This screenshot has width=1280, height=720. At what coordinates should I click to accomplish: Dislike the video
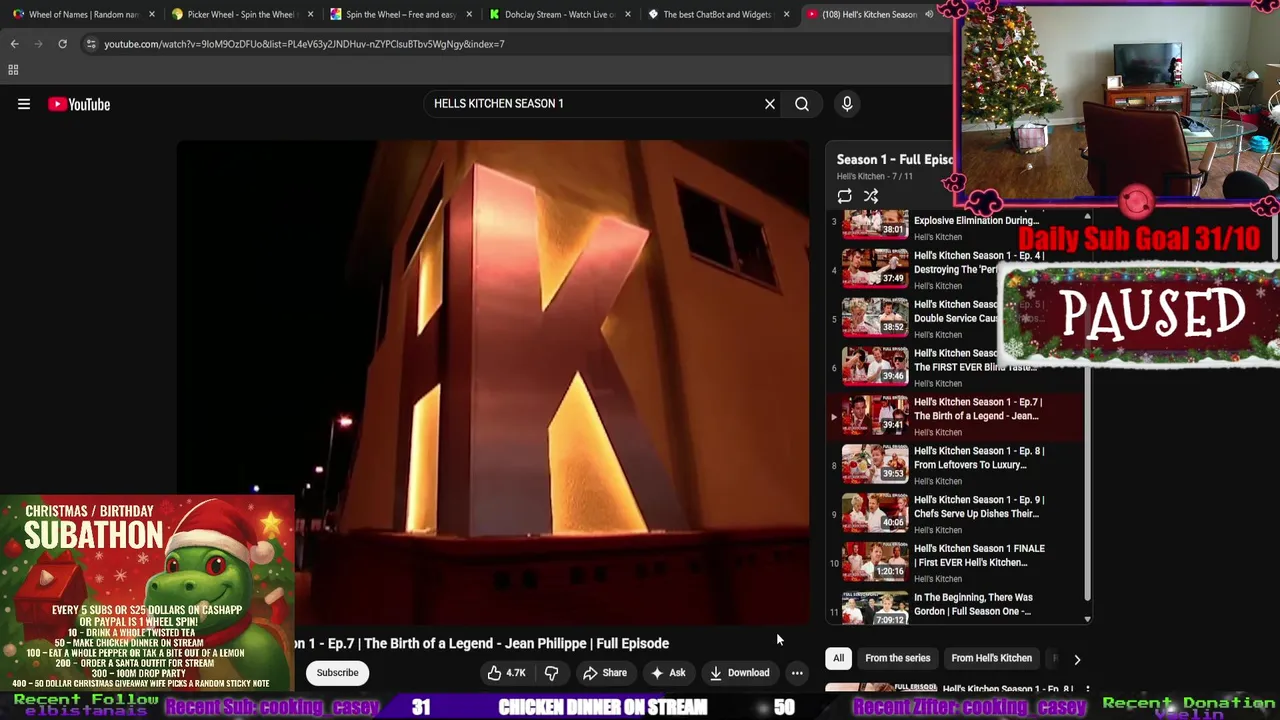(x=551, y=673)
